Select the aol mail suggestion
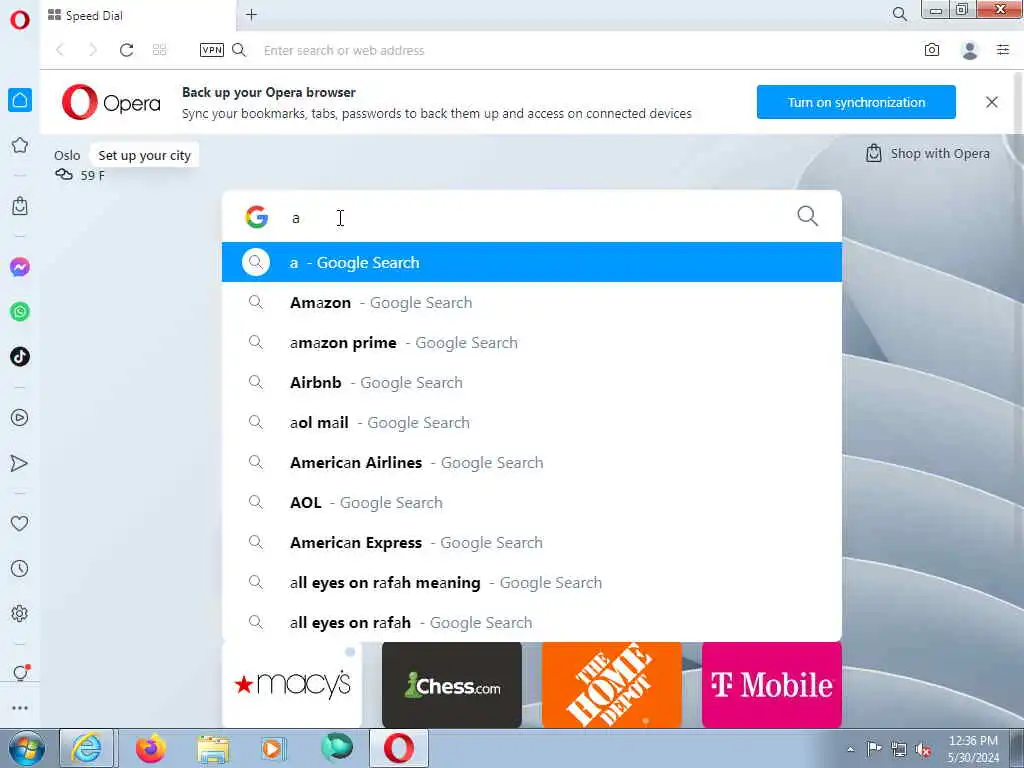 point(532,423)
